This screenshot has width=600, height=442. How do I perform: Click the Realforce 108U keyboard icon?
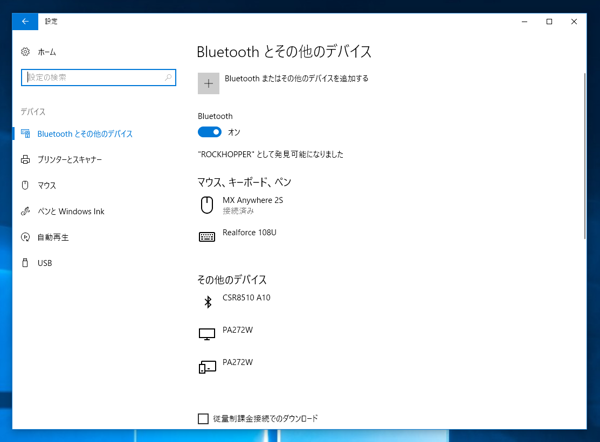coord(207,237)
